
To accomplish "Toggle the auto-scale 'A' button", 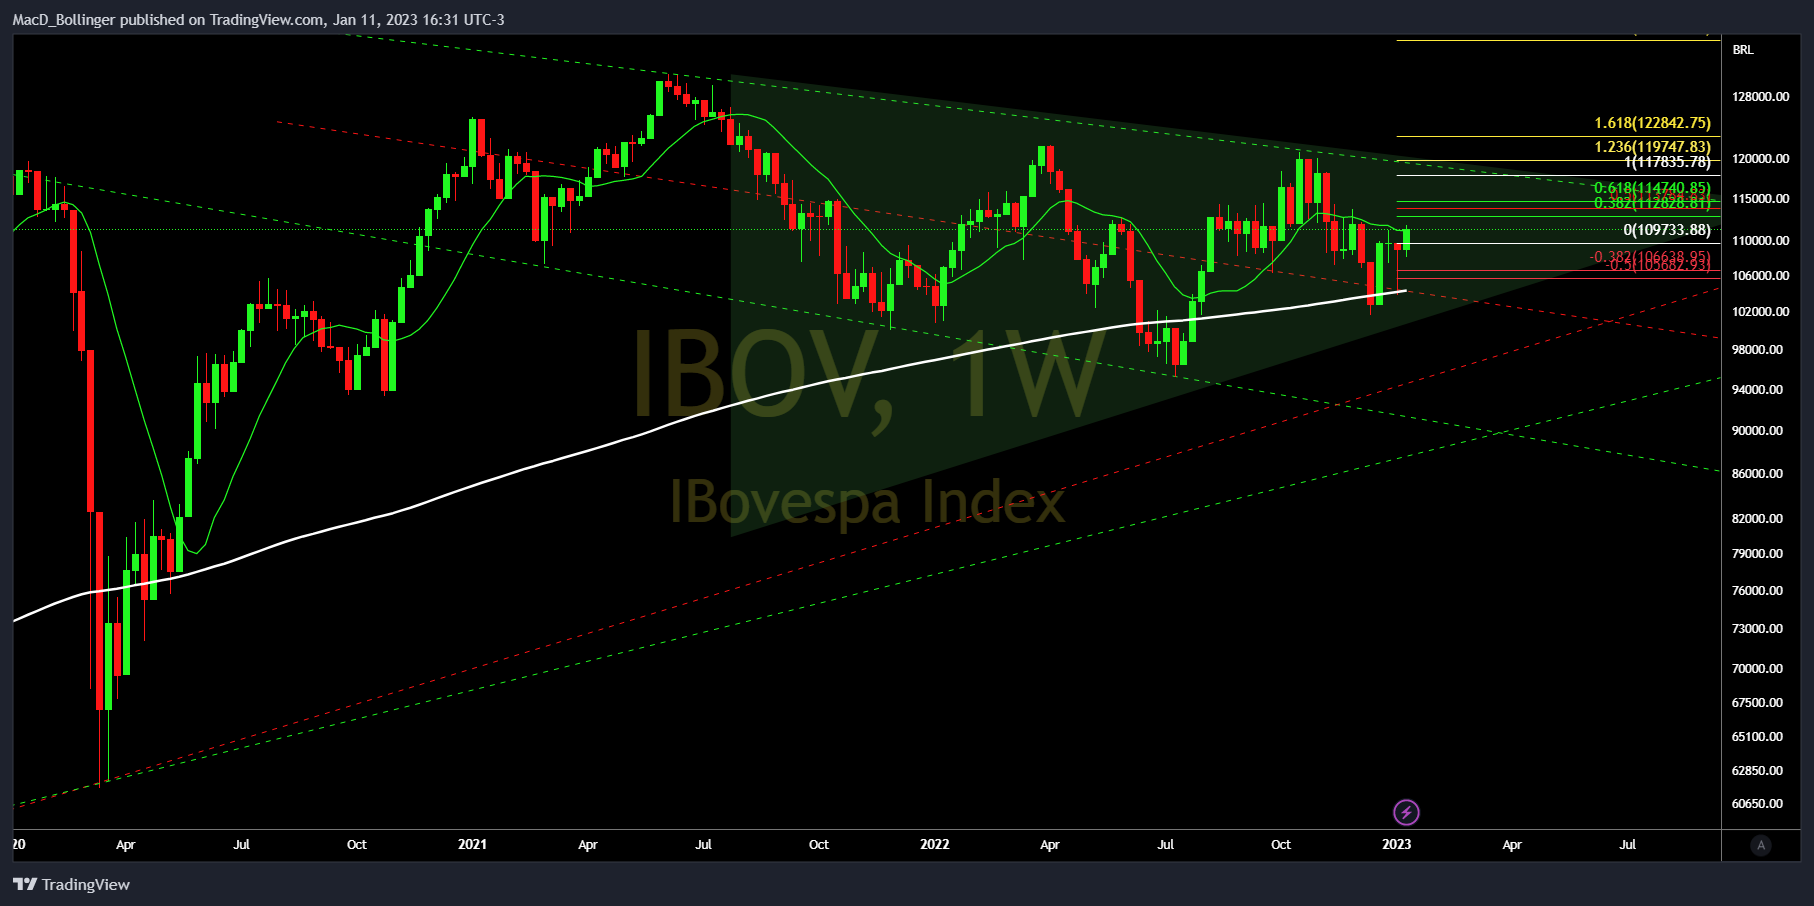I will coord(1761,845).
